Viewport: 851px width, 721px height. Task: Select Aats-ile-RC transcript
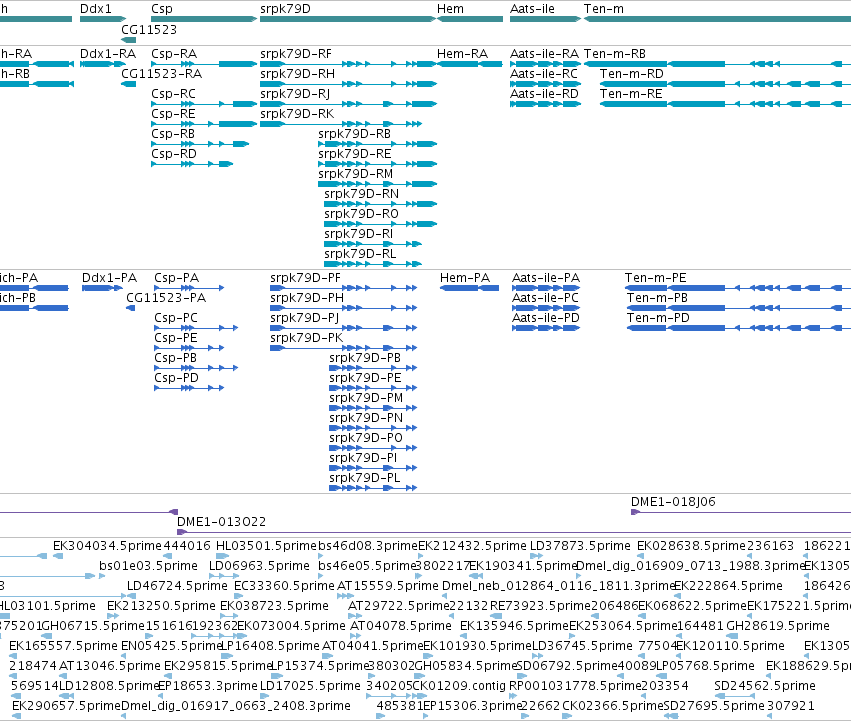tap(545, 84)
